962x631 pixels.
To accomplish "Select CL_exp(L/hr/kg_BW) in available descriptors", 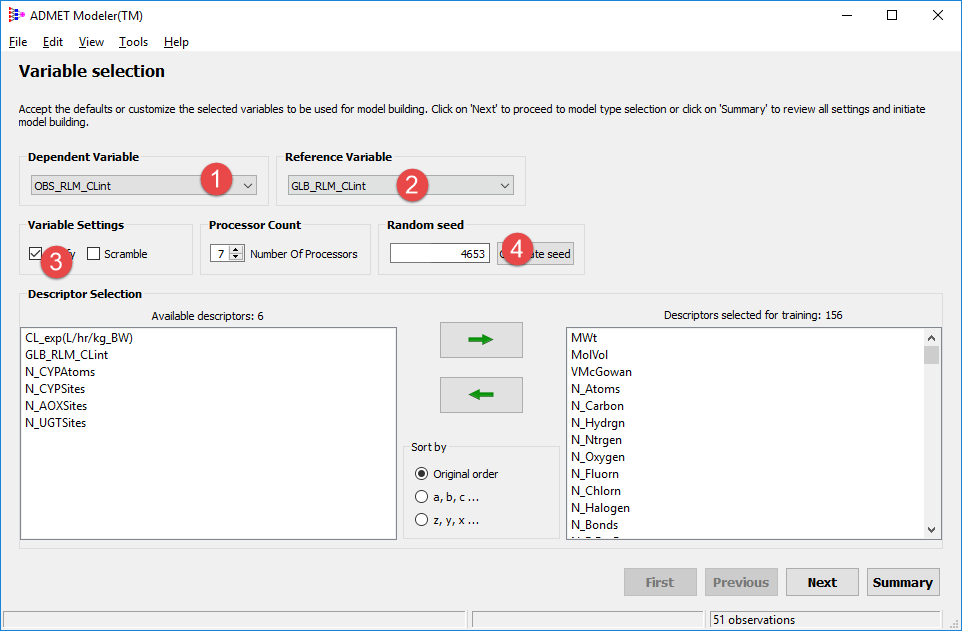I will (x=79, y=338).
